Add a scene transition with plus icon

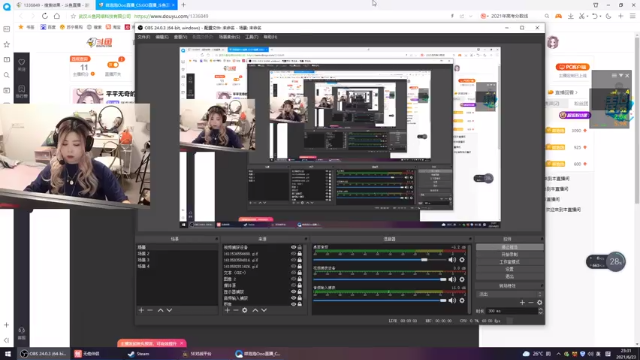(522, 303)
